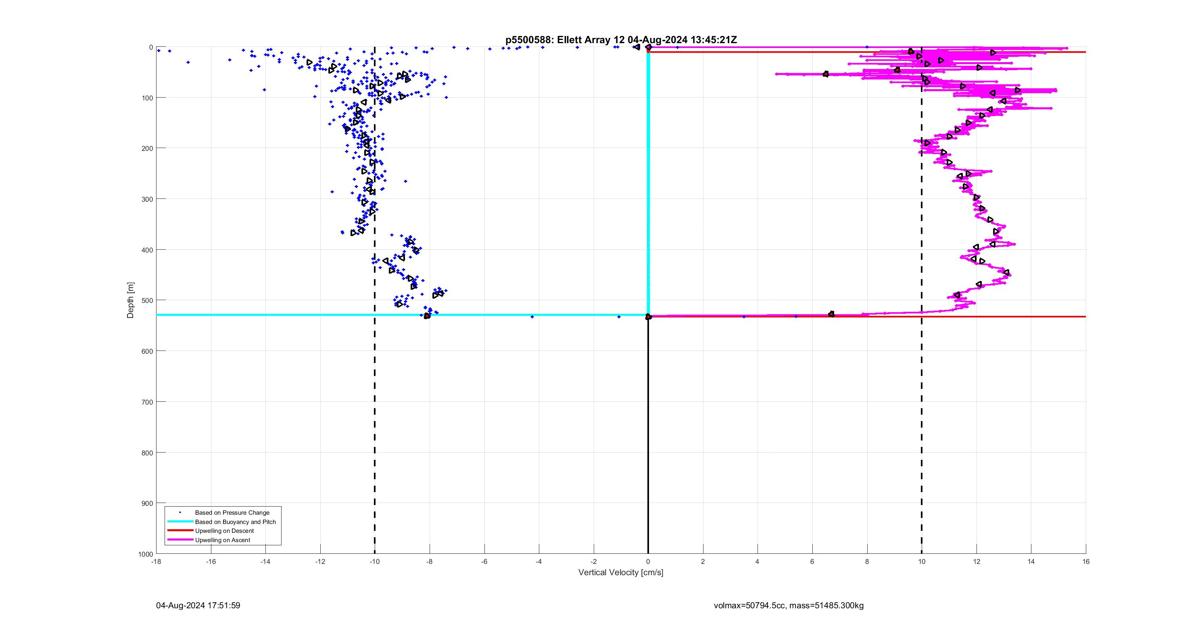
Task: Click the '800' depth tick label
Action: [146, 452]
